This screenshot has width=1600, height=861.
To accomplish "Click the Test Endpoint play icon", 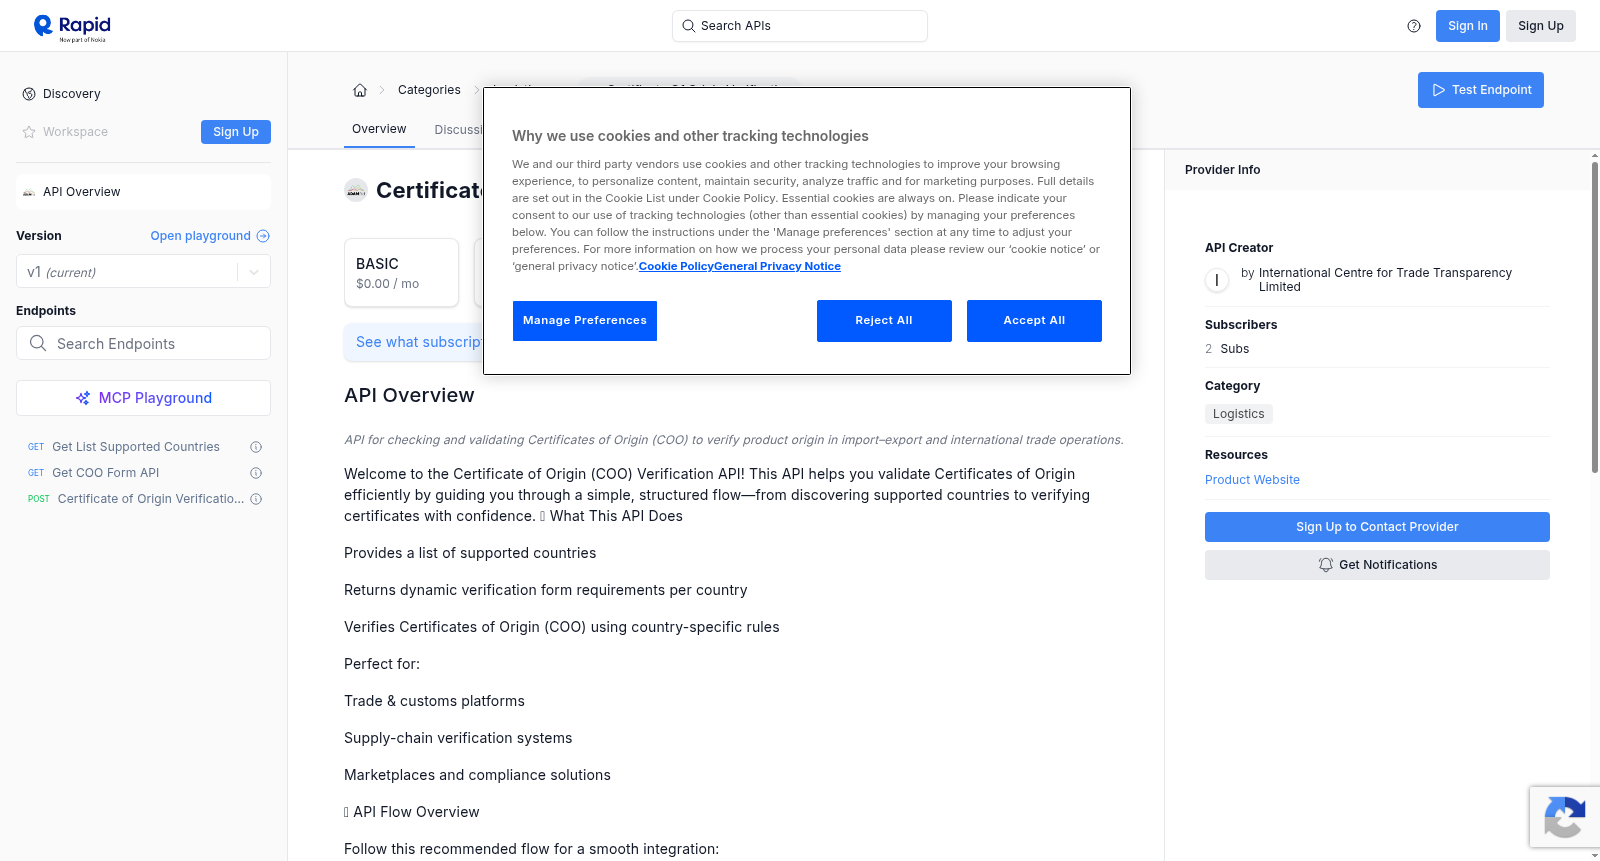I will [x=1439, y=90].
